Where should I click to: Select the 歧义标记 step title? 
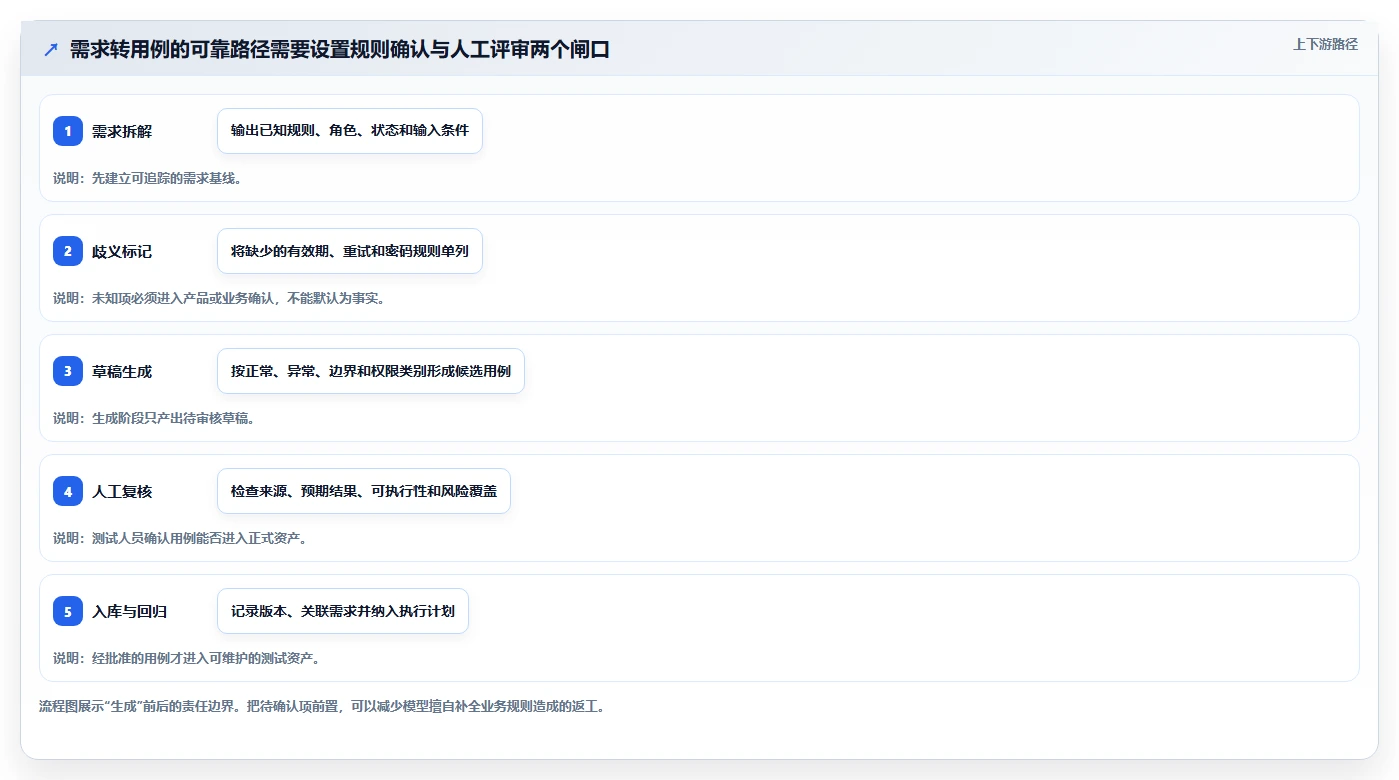[x=122, y=251]
